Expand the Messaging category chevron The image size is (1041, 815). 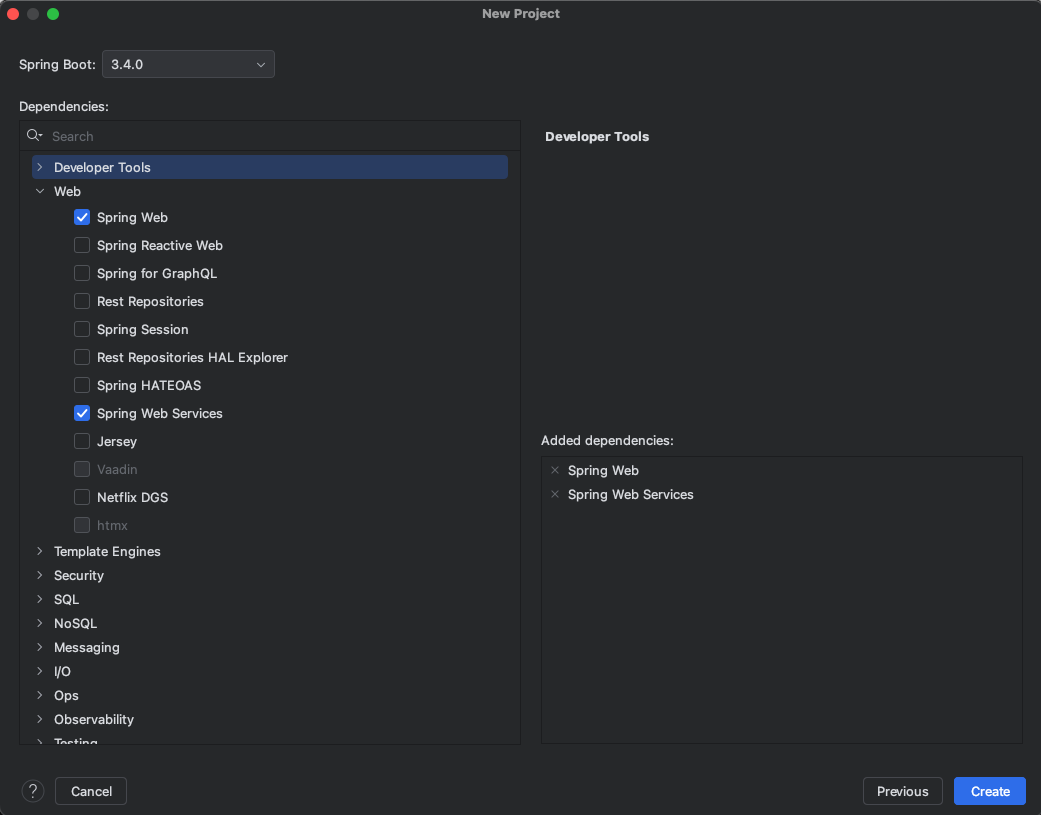40,646
